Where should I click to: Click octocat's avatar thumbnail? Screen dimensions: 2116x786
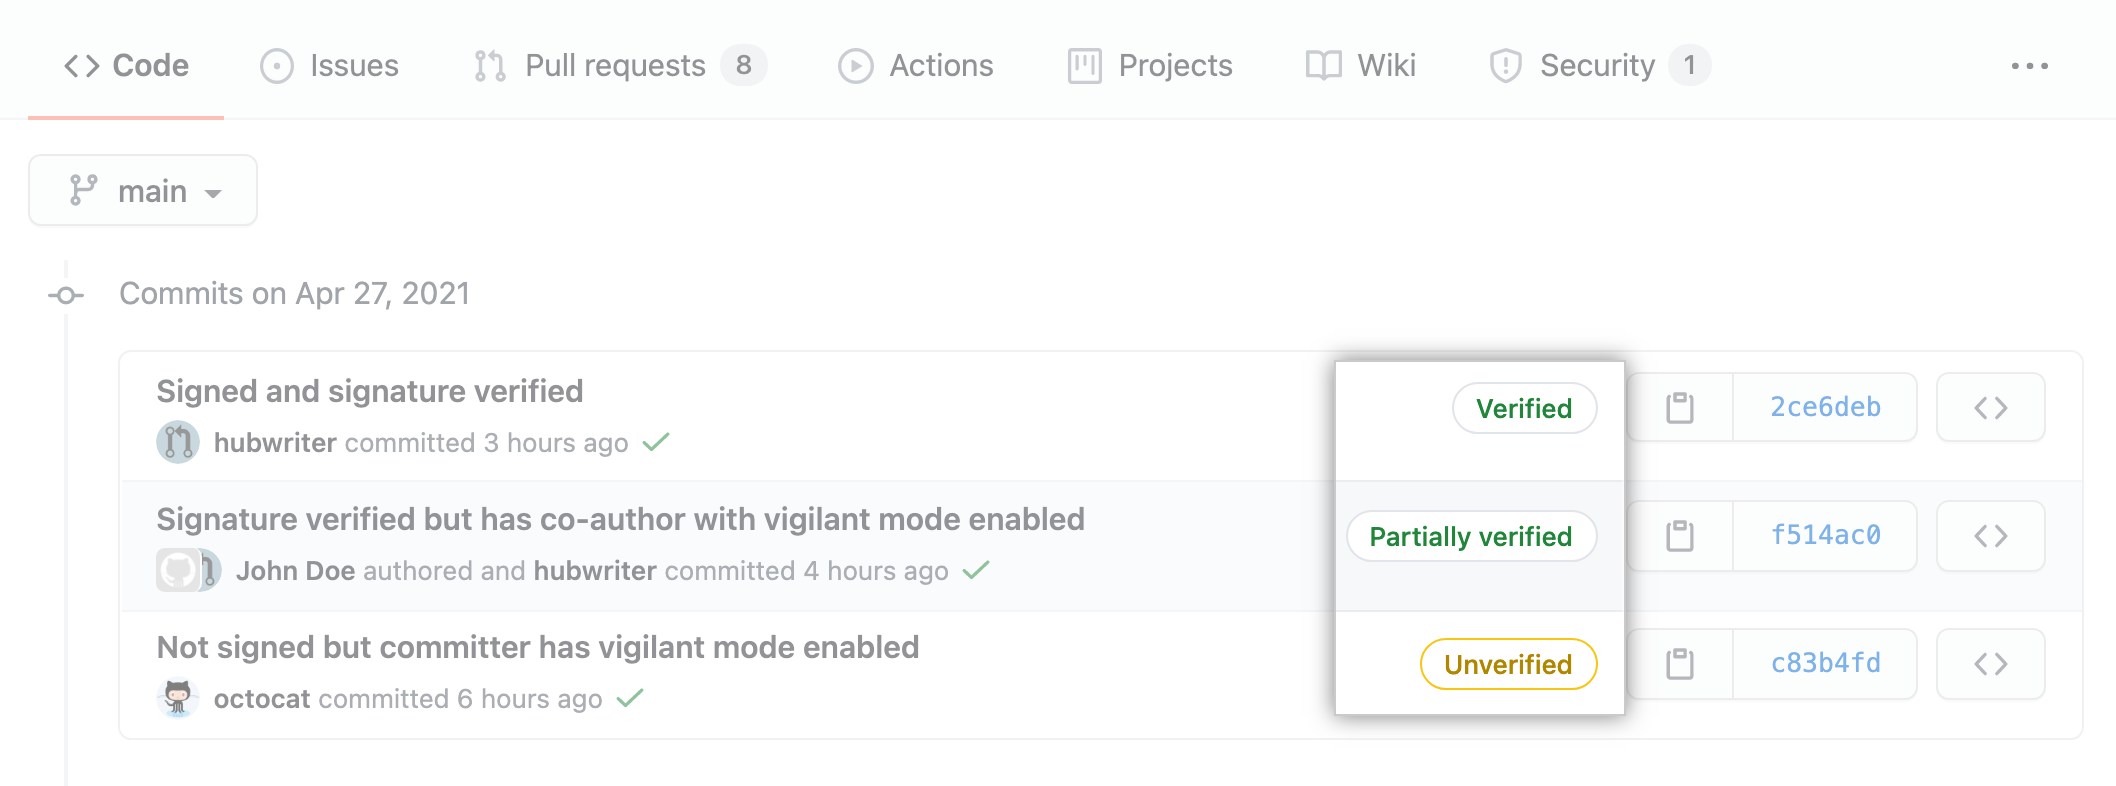point(179,697)
